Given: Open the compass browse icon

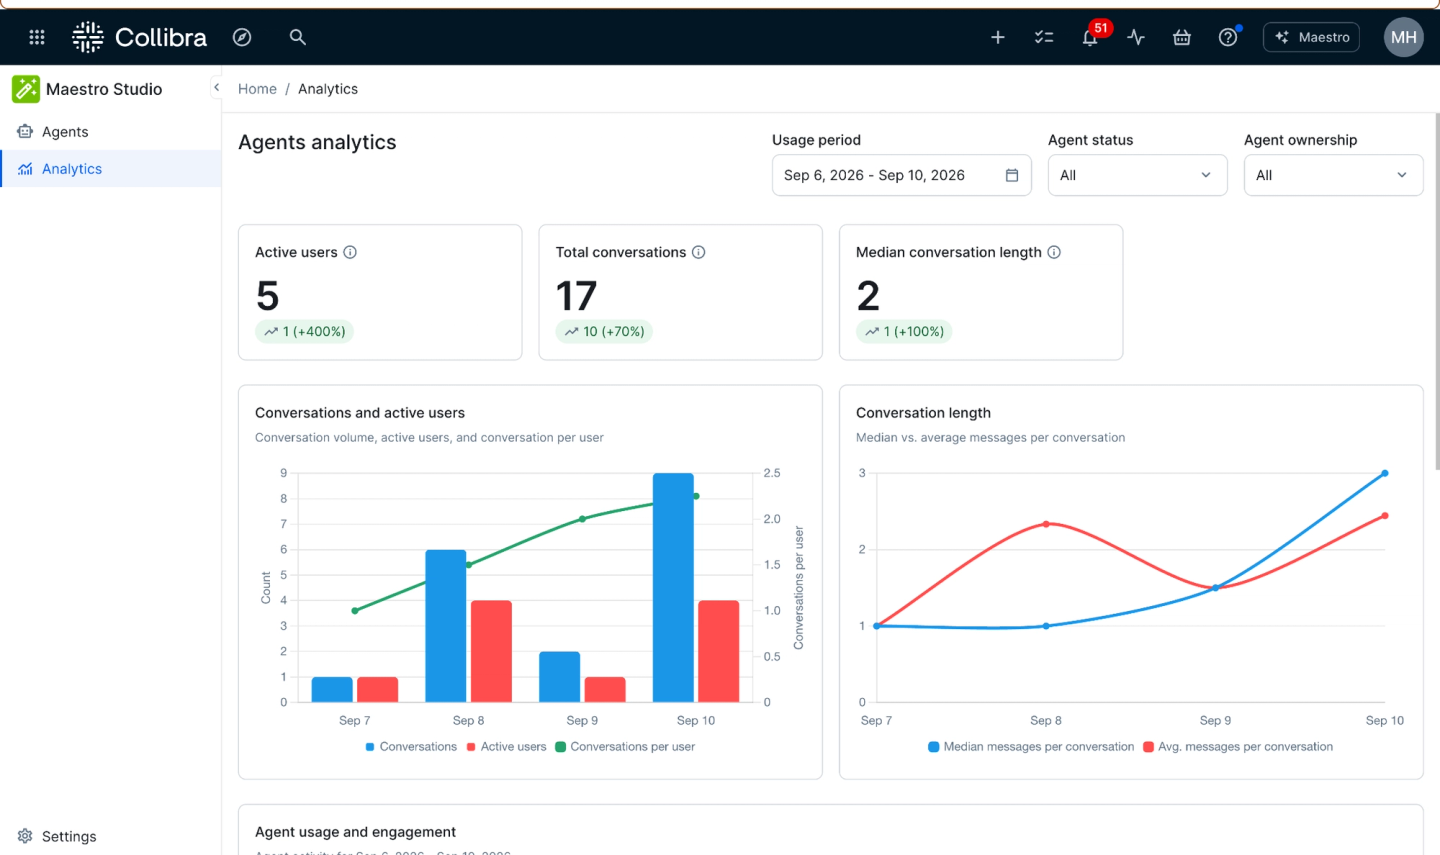Looking at the screenshot, I should coord(242,37).
